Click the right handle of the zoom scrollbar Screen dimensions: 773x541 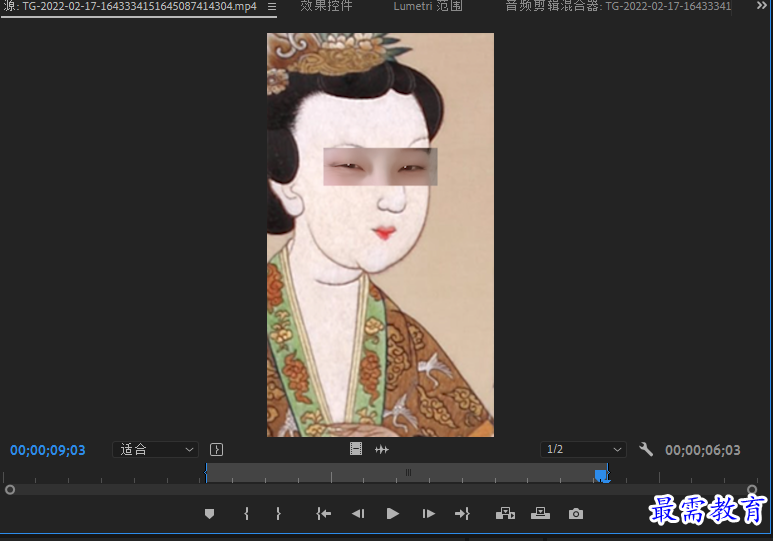752,490
